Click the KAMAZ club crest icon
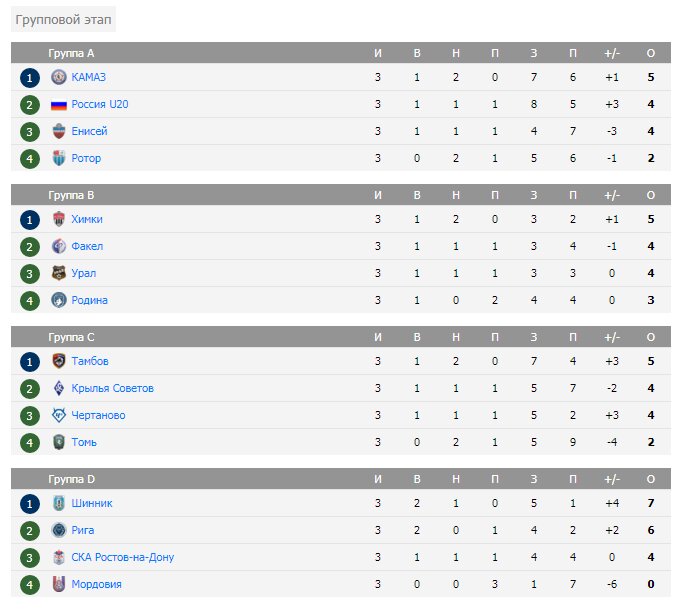 59,77
